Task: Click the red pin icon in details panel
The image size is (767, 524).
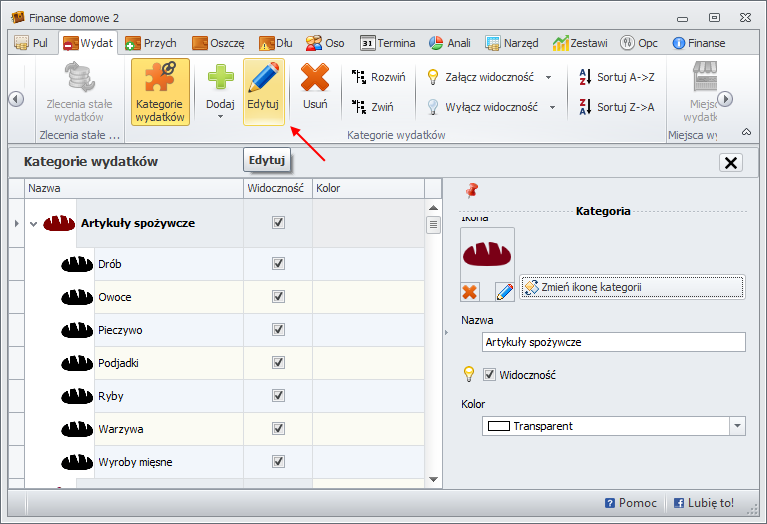Action: (472, 189)
